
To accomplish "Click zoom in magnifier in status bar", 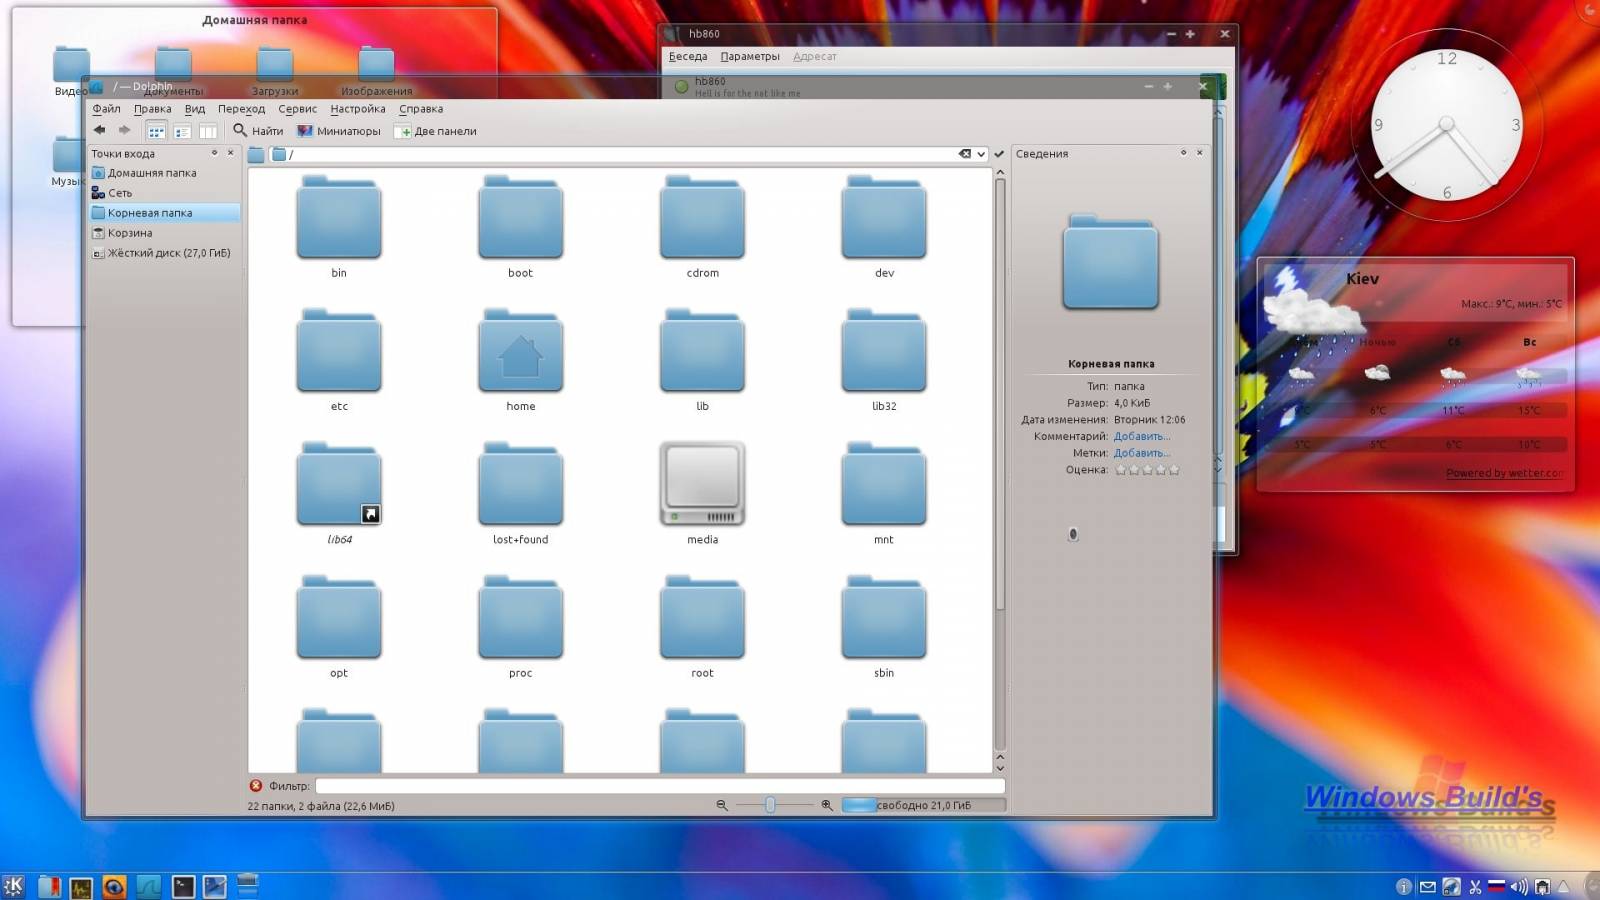I will coord(827,805).
